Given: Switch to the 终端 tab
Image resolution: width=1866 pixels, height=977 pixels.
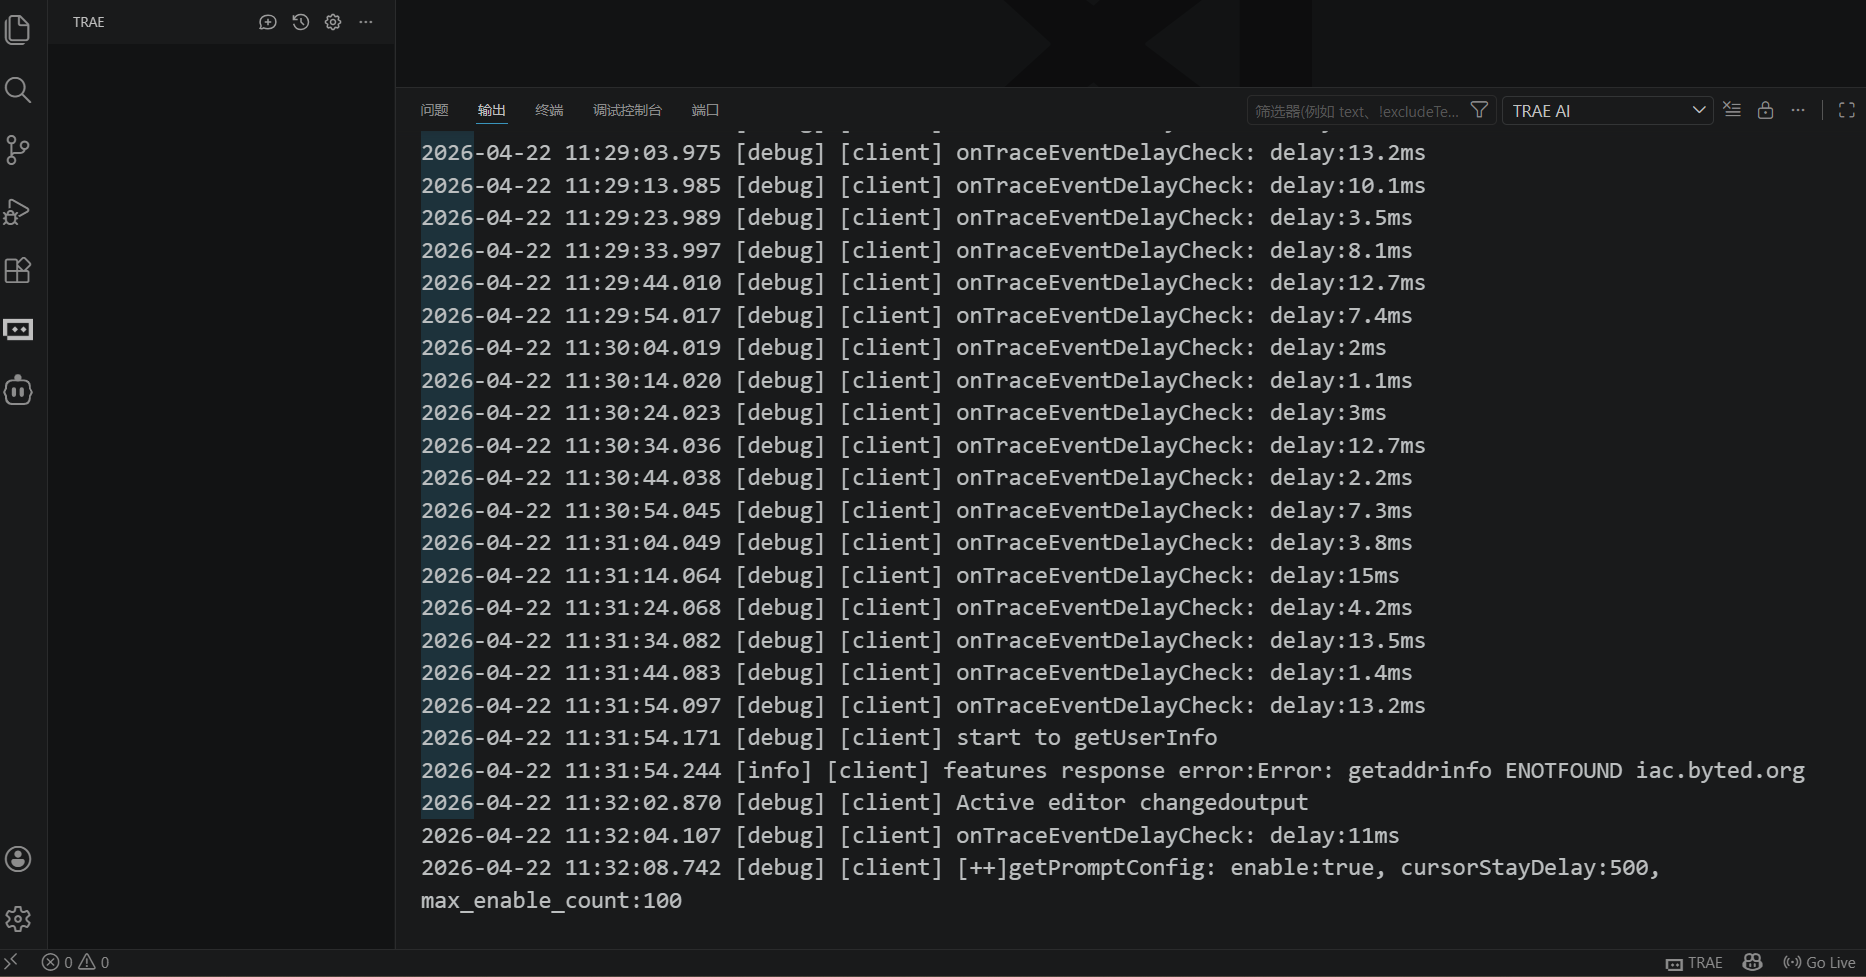Looking at the screenshot, I should (x=549, y=110).
